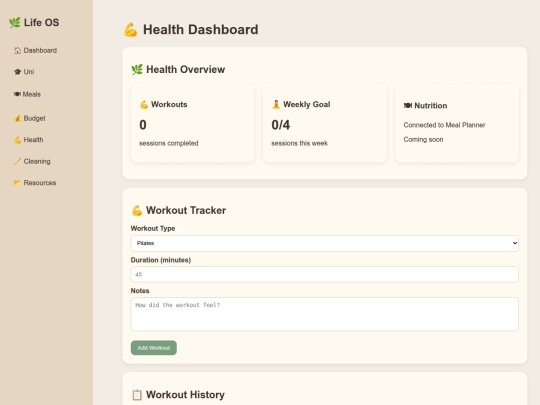
Task: Click the Workout History heading
Action: click(x=185, y=395)
